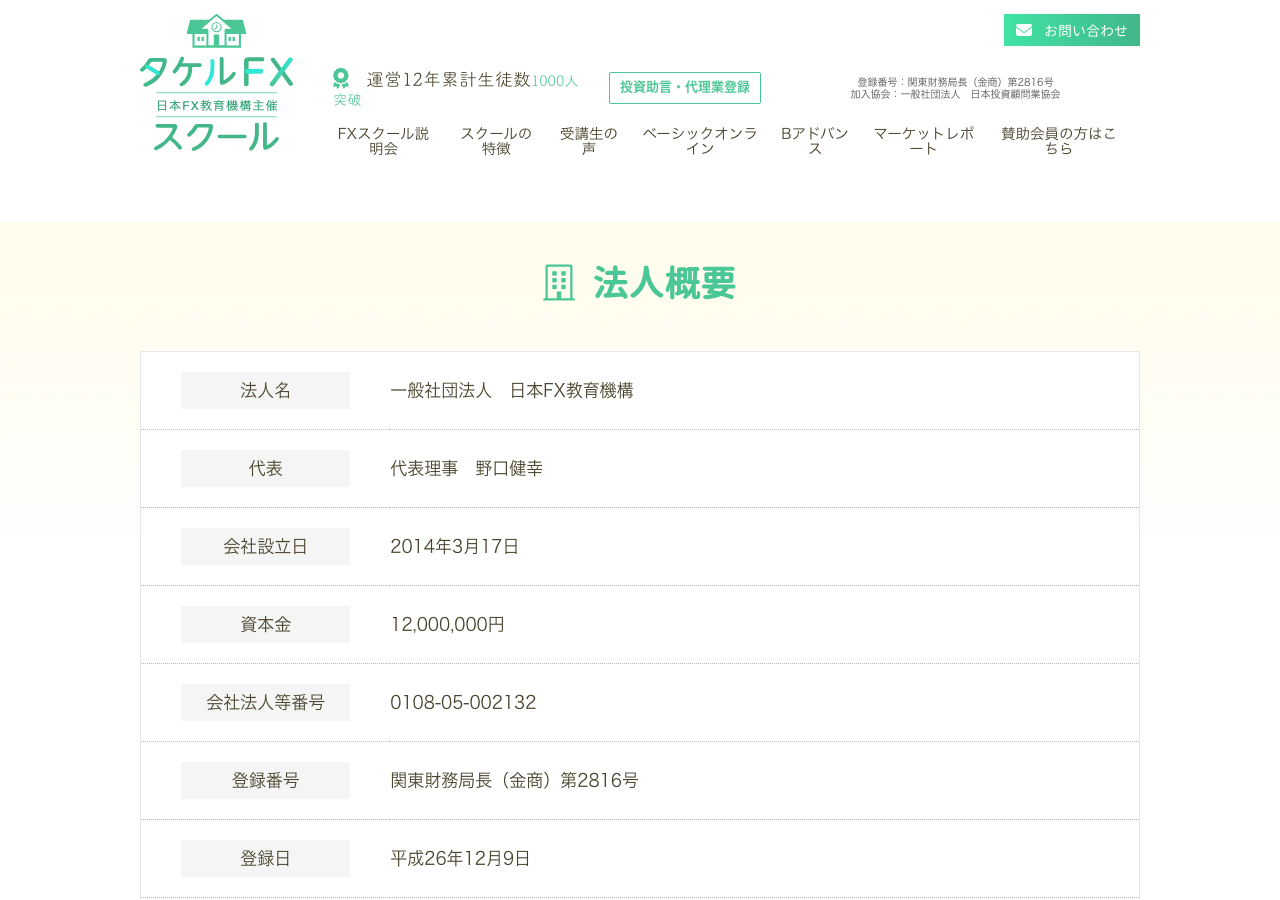Click the 会社法人等番号 label cell
The height and width of the screenshot is (900, 1280).
pos(265,703)
